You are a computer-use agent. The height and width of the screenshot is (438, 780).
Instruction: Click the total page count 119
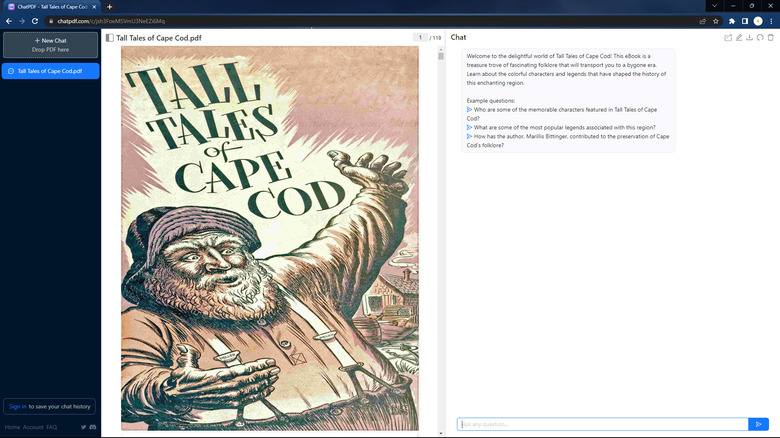coord(435,38)
